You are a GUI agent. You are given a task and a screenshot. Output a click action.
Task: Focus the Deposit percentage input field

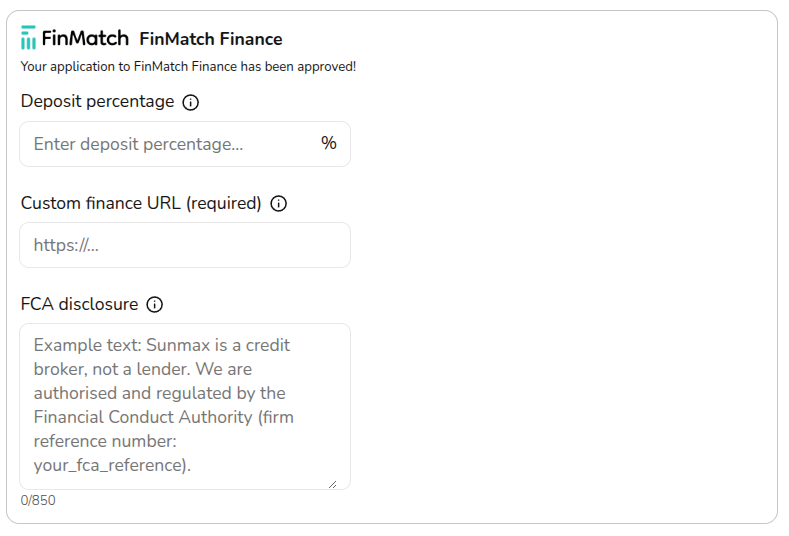(x=170, y=144)
